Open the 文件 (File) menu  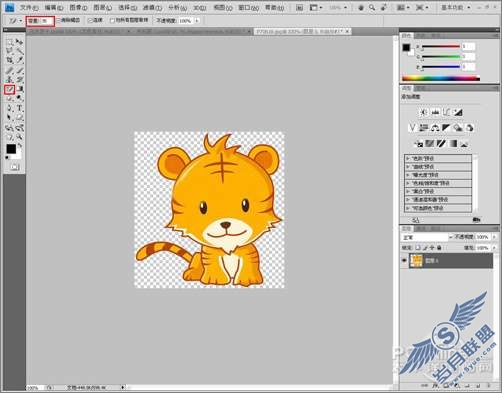click(x=29, y=7)
